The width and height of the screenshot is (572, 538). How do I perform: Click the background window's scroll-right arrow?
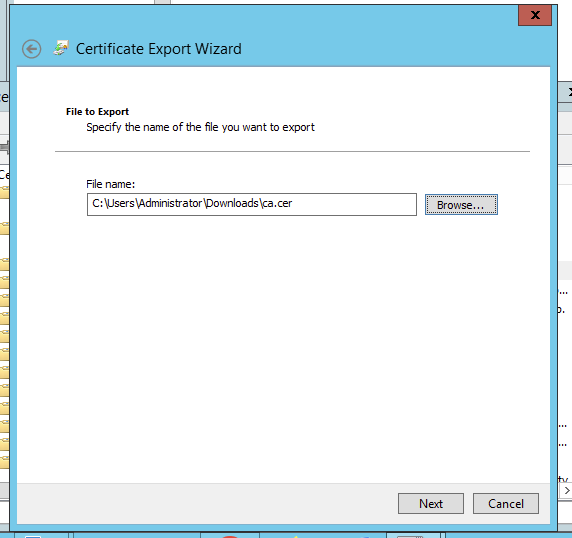tap(567, 491)
